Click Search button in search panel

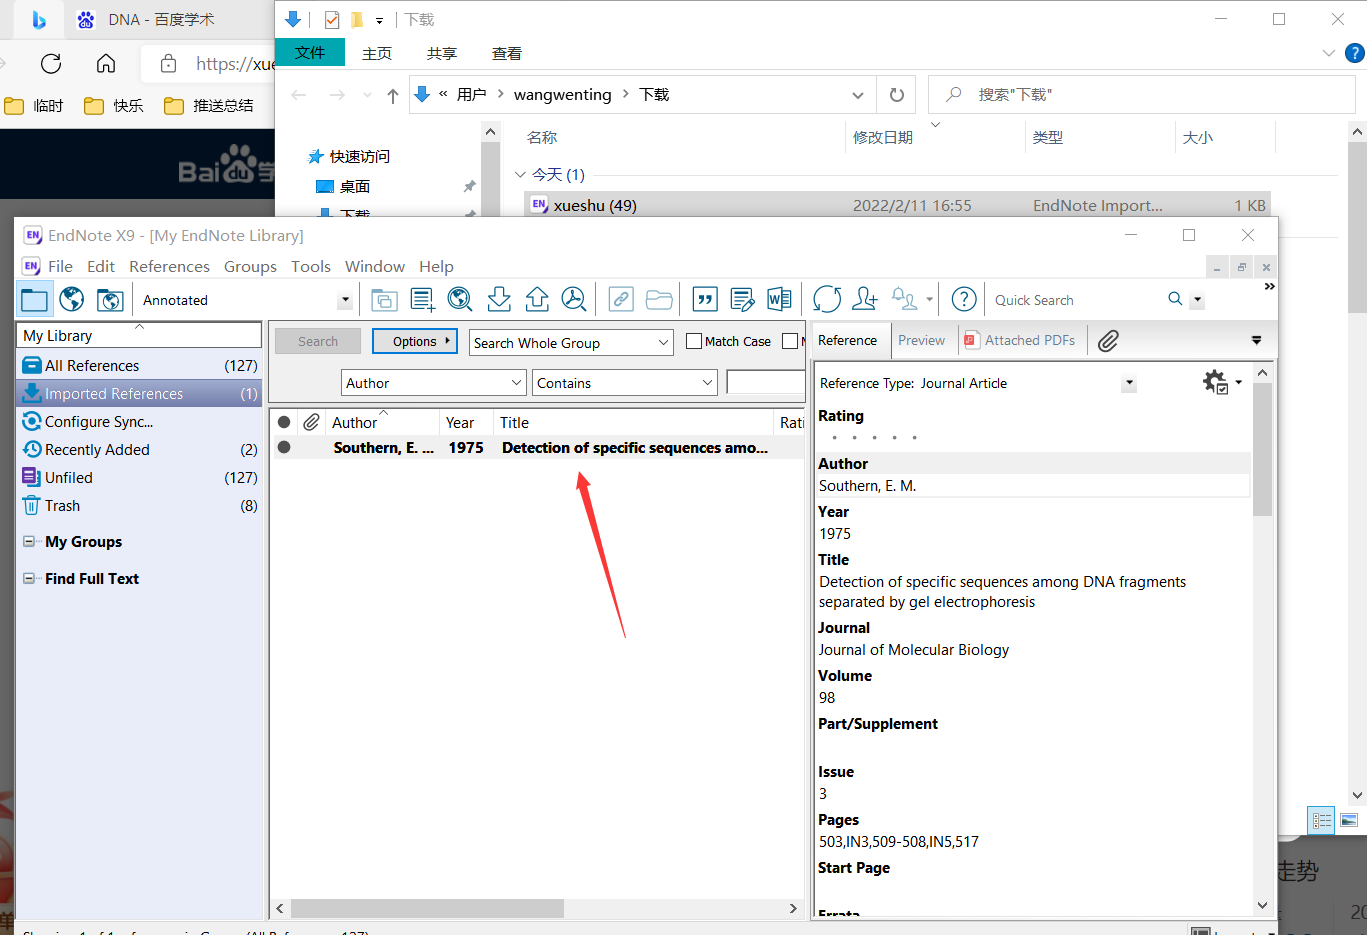318,341
